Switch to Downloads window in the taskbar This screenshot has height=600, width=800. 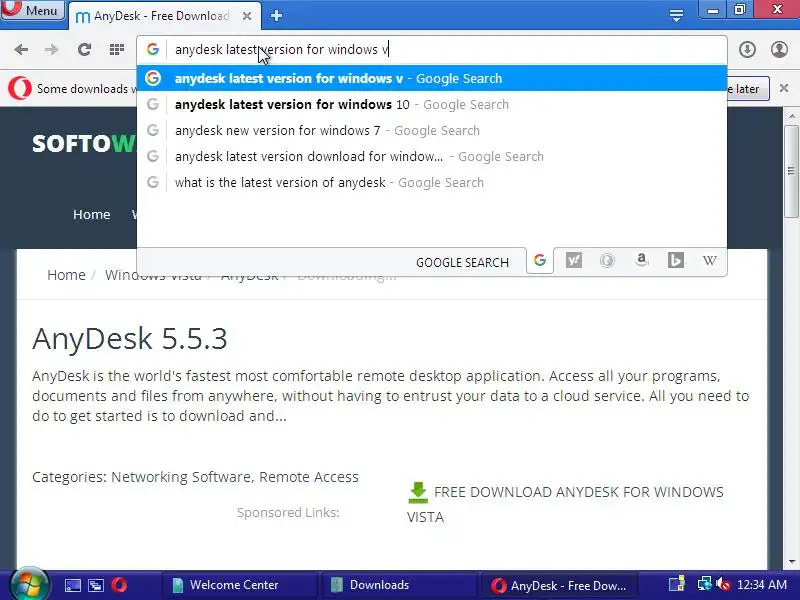(x=398, y=585)
